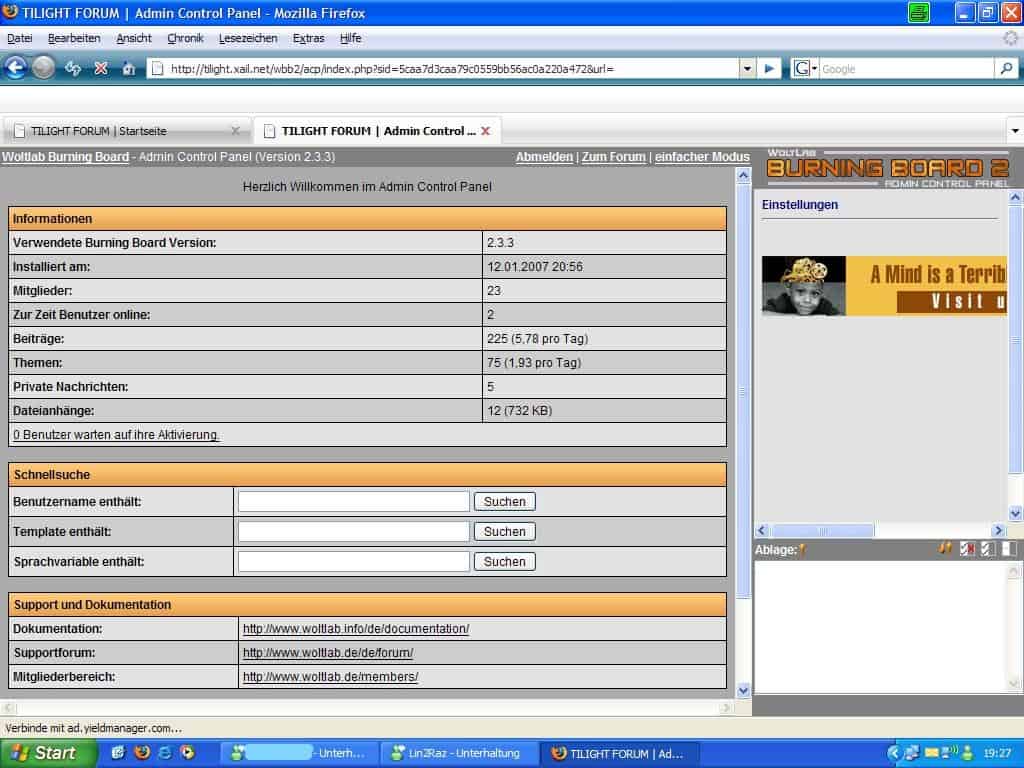This screenshot has width=1024, height=768.
Task: Click the side panel horizontal scrollbar thumb
Action: point(823,530)
